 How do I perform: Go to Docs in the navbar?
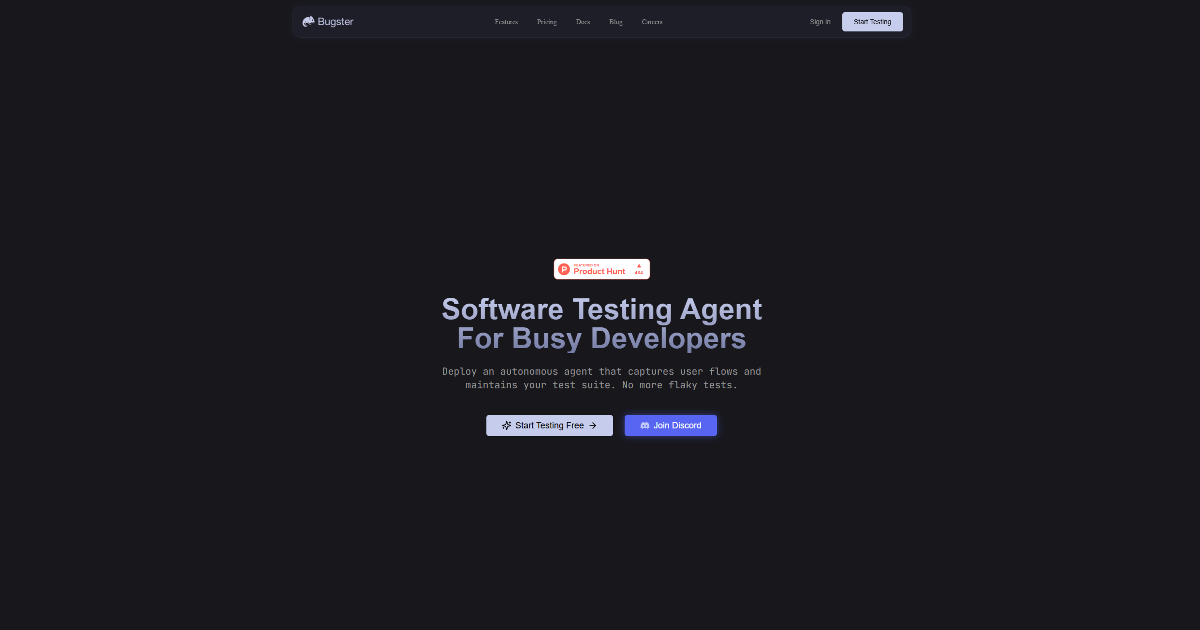583,21
